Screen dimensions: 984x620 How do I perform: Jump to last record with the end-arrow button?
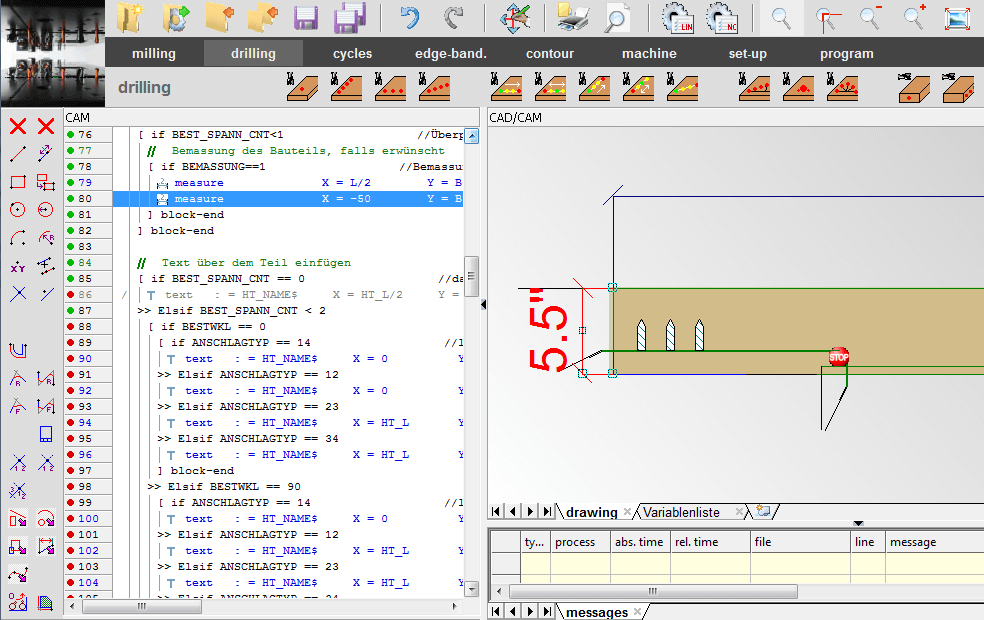545,511
